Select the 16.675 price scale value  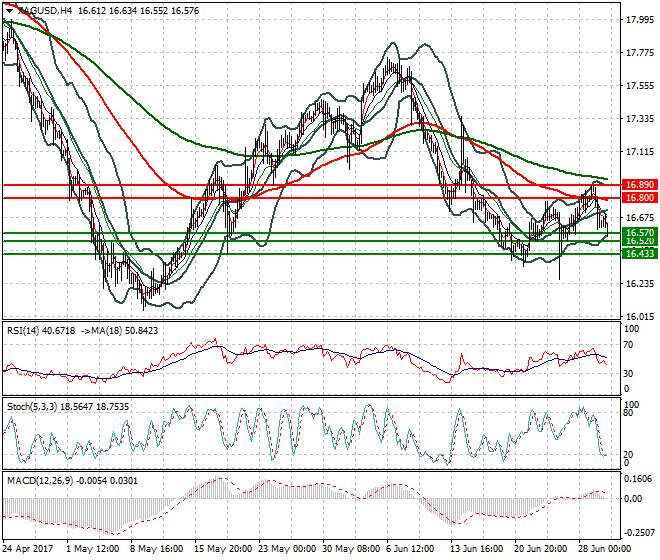click(x=640, y=218)
